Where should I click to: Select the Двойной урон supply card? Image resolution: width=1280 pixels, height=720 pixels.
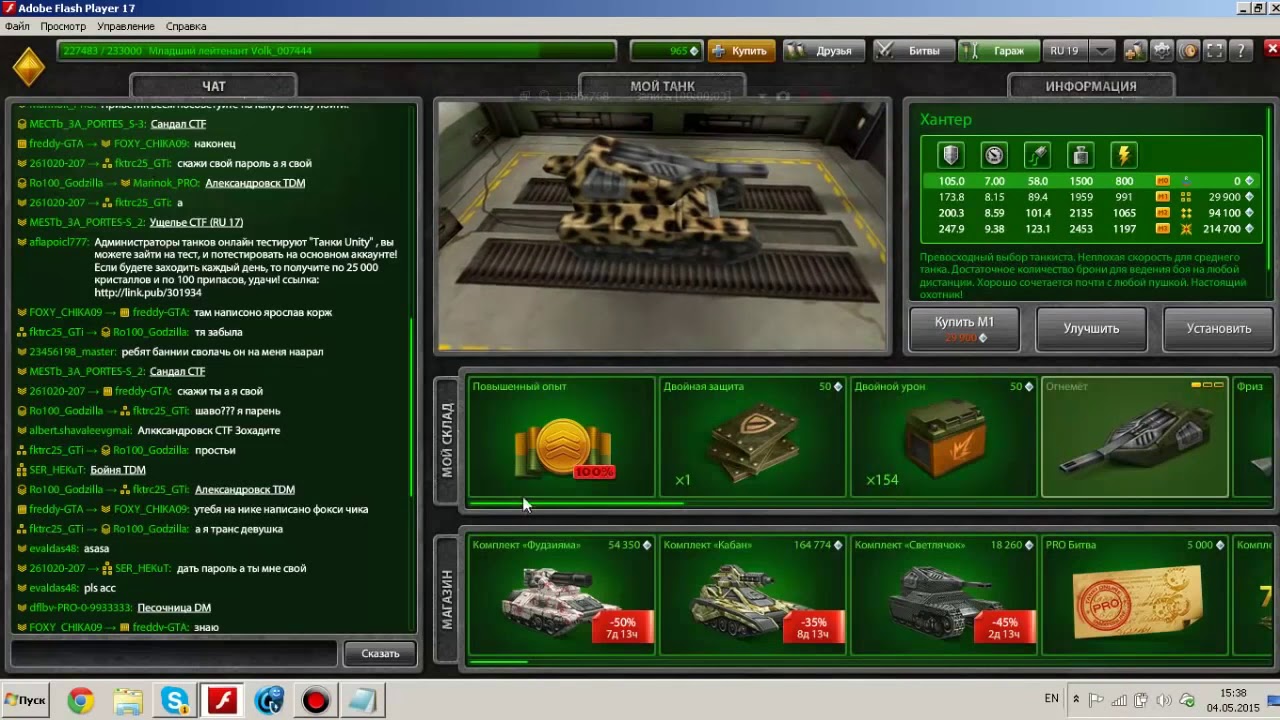click(x=944, y=437)
